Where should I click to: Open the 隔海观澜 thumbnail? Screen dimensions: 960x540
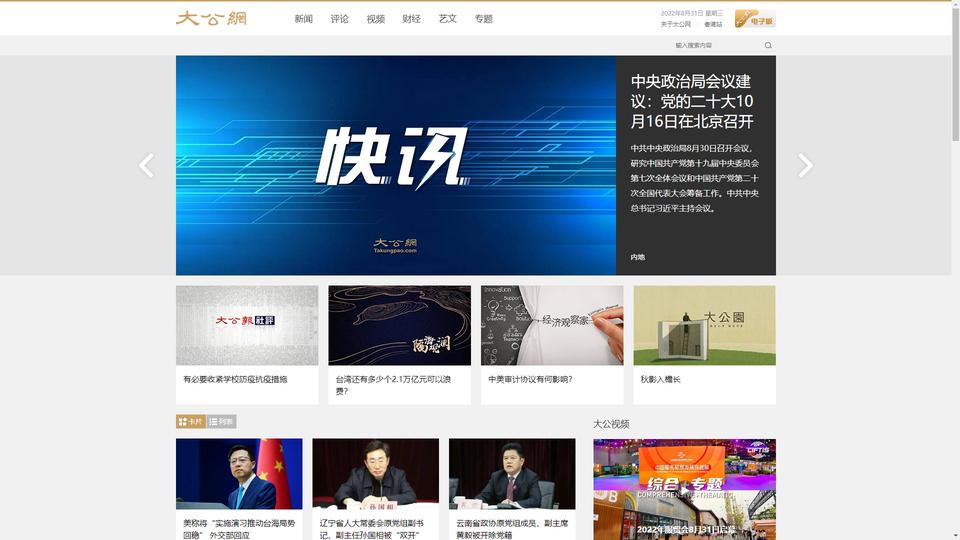point(399,325)
